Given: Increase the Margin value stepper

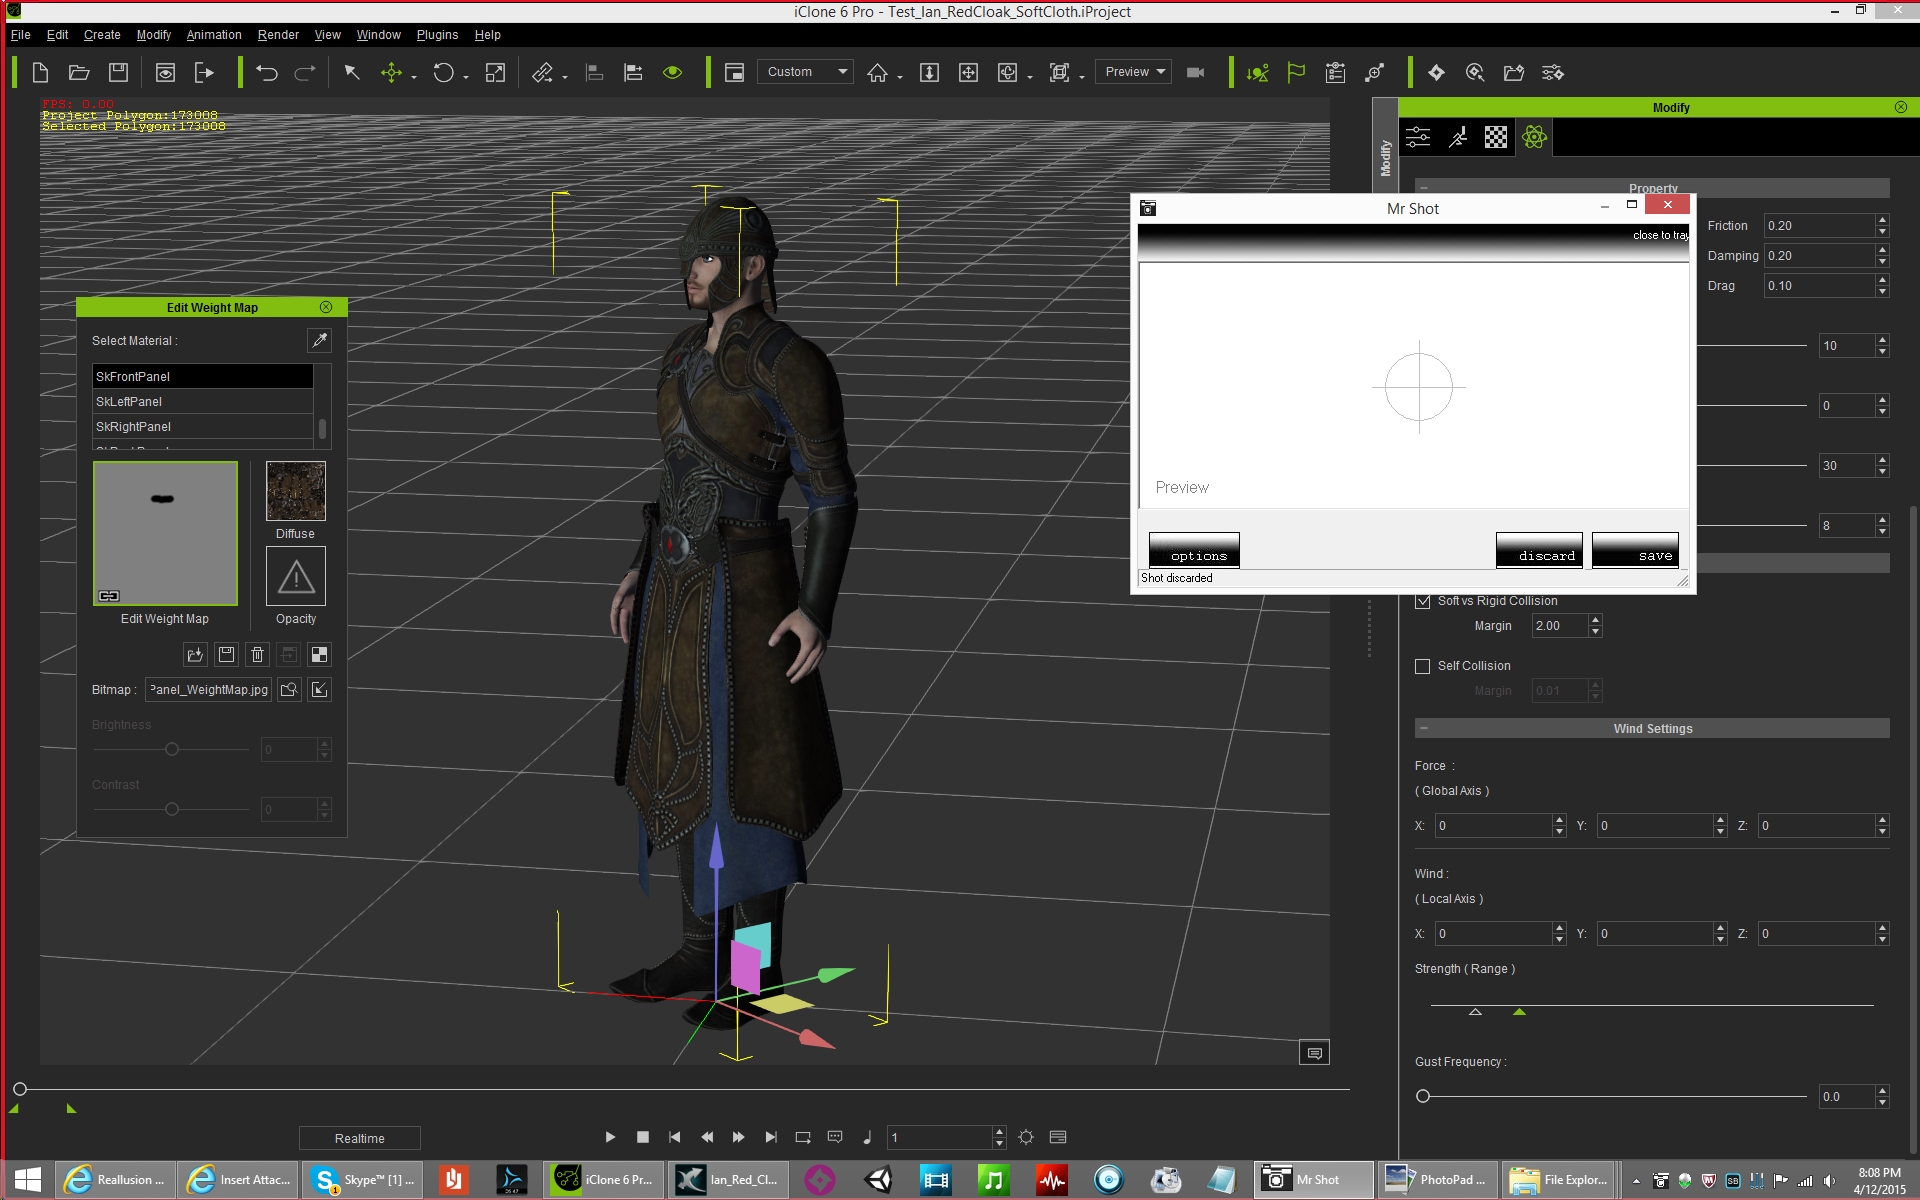Looking at the screenshot, I should [1596, 620].
